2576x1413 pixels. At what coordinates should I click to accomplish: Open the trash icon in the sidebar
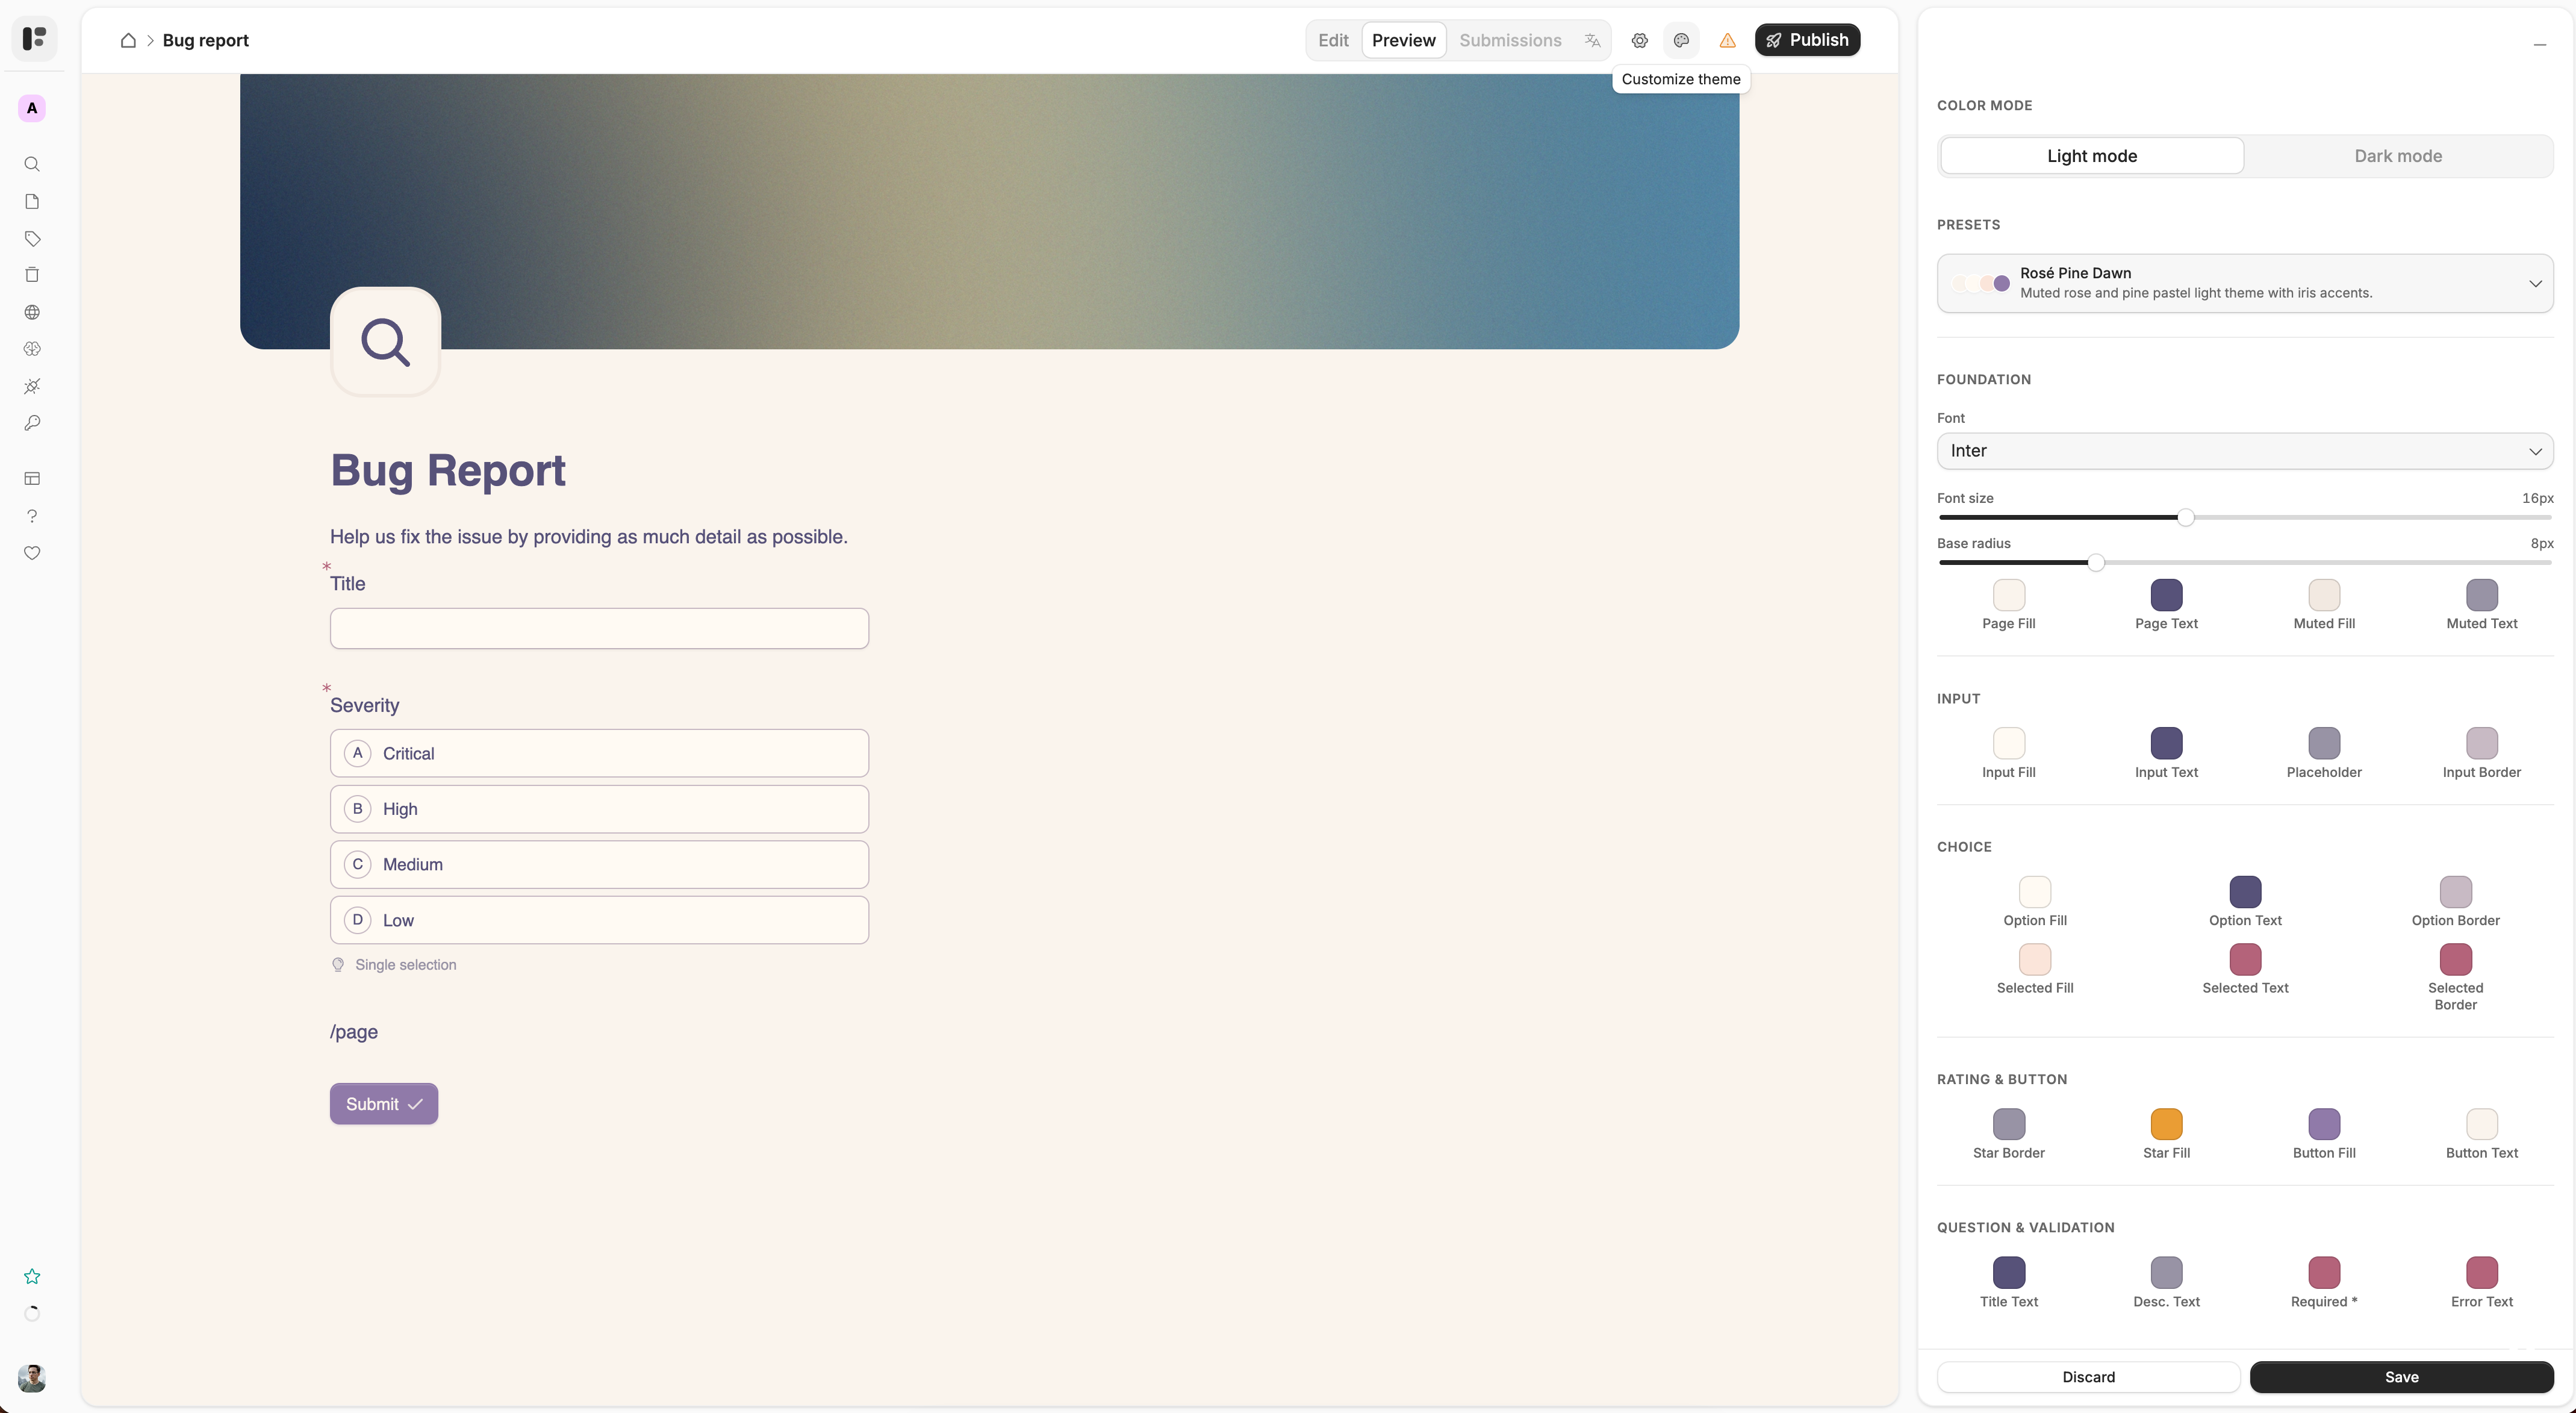click(x=32, y=275)
